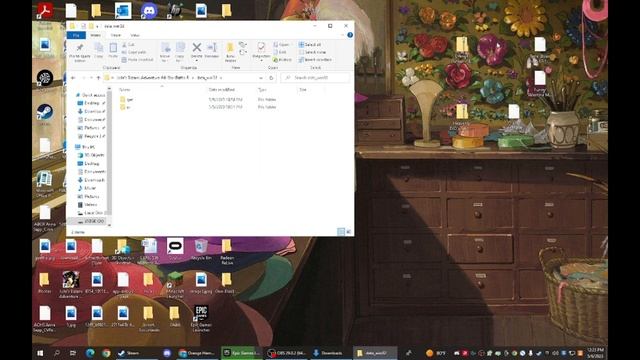
Task: Click the Refresh button in address bar
Action: pyautogui.click(x=271, y=78)
